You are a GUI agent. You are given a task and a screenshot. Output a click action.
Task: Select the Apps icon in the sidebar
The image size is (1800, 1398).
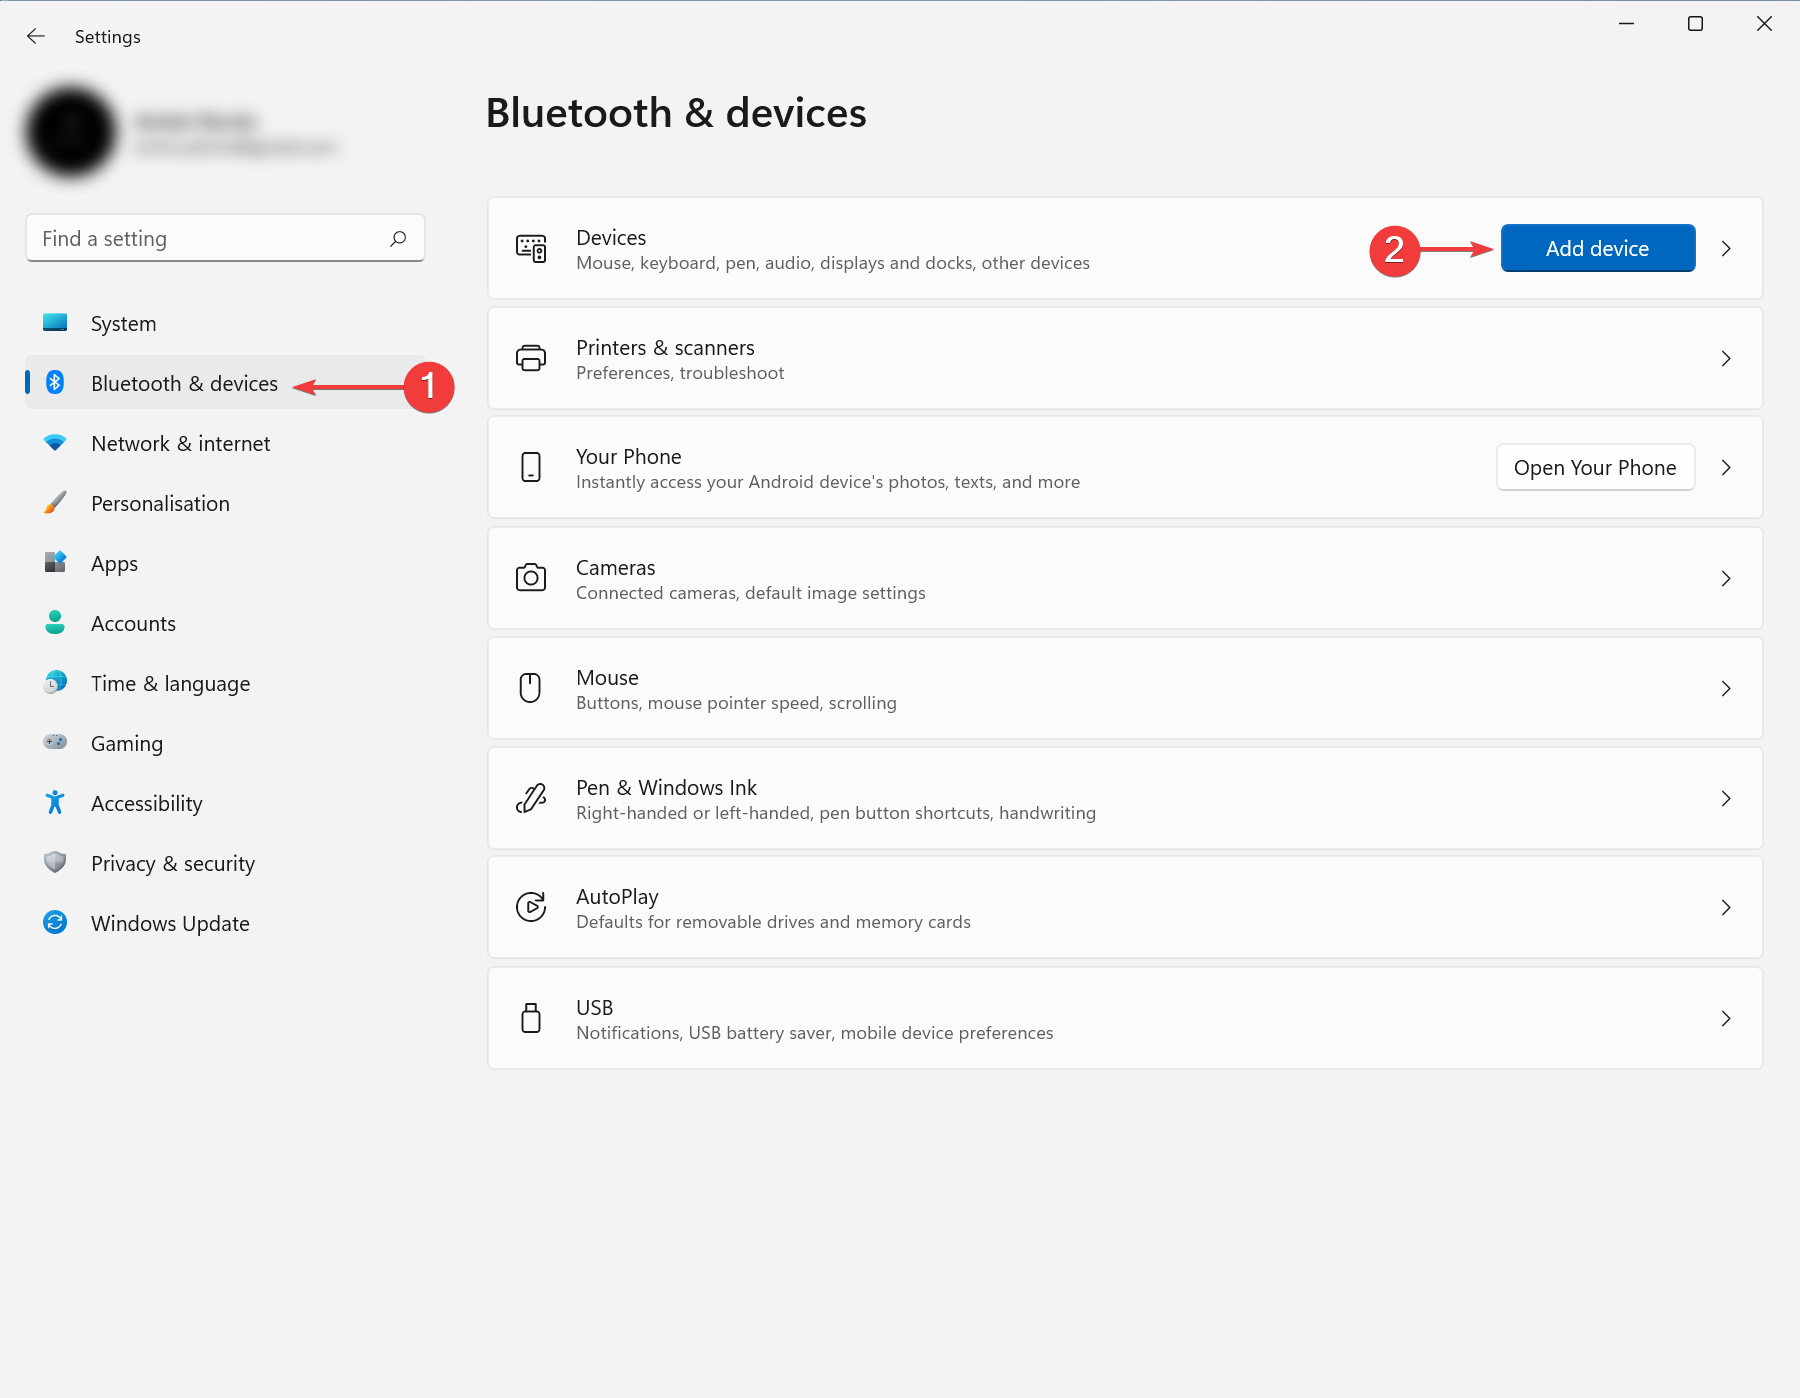click(55, 563)
